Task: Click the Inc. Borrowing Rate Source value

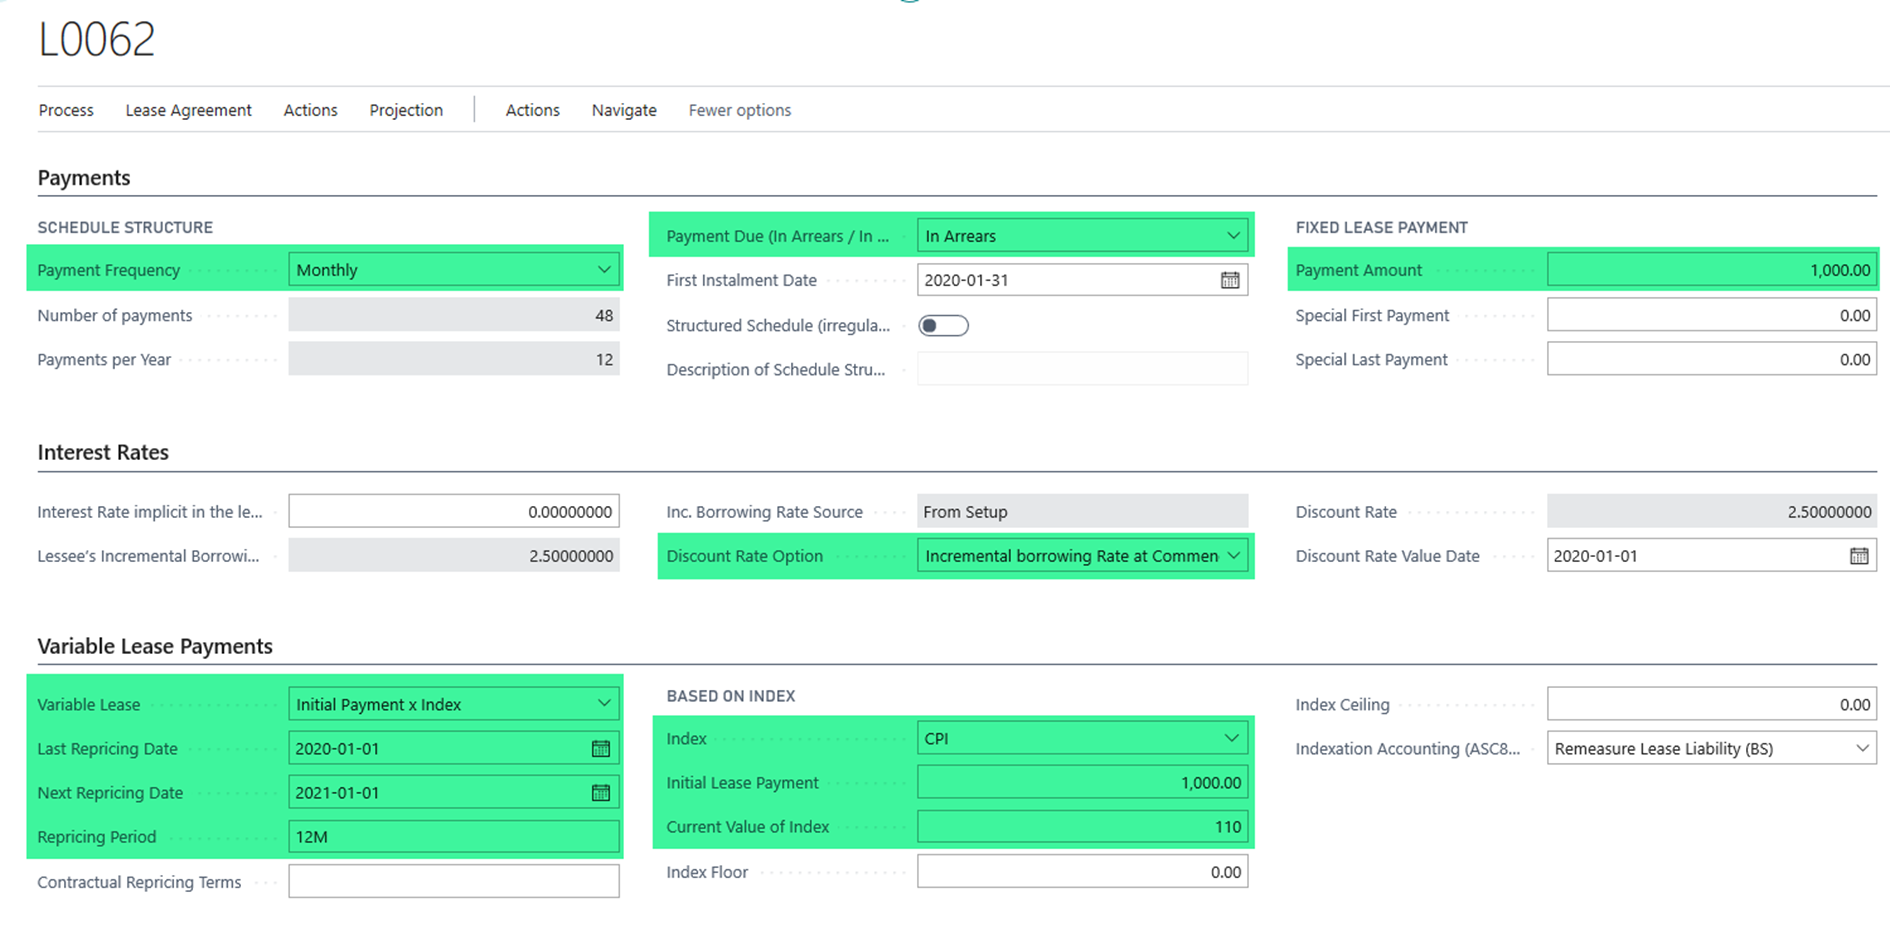Action: click(x=1082, y=512)
